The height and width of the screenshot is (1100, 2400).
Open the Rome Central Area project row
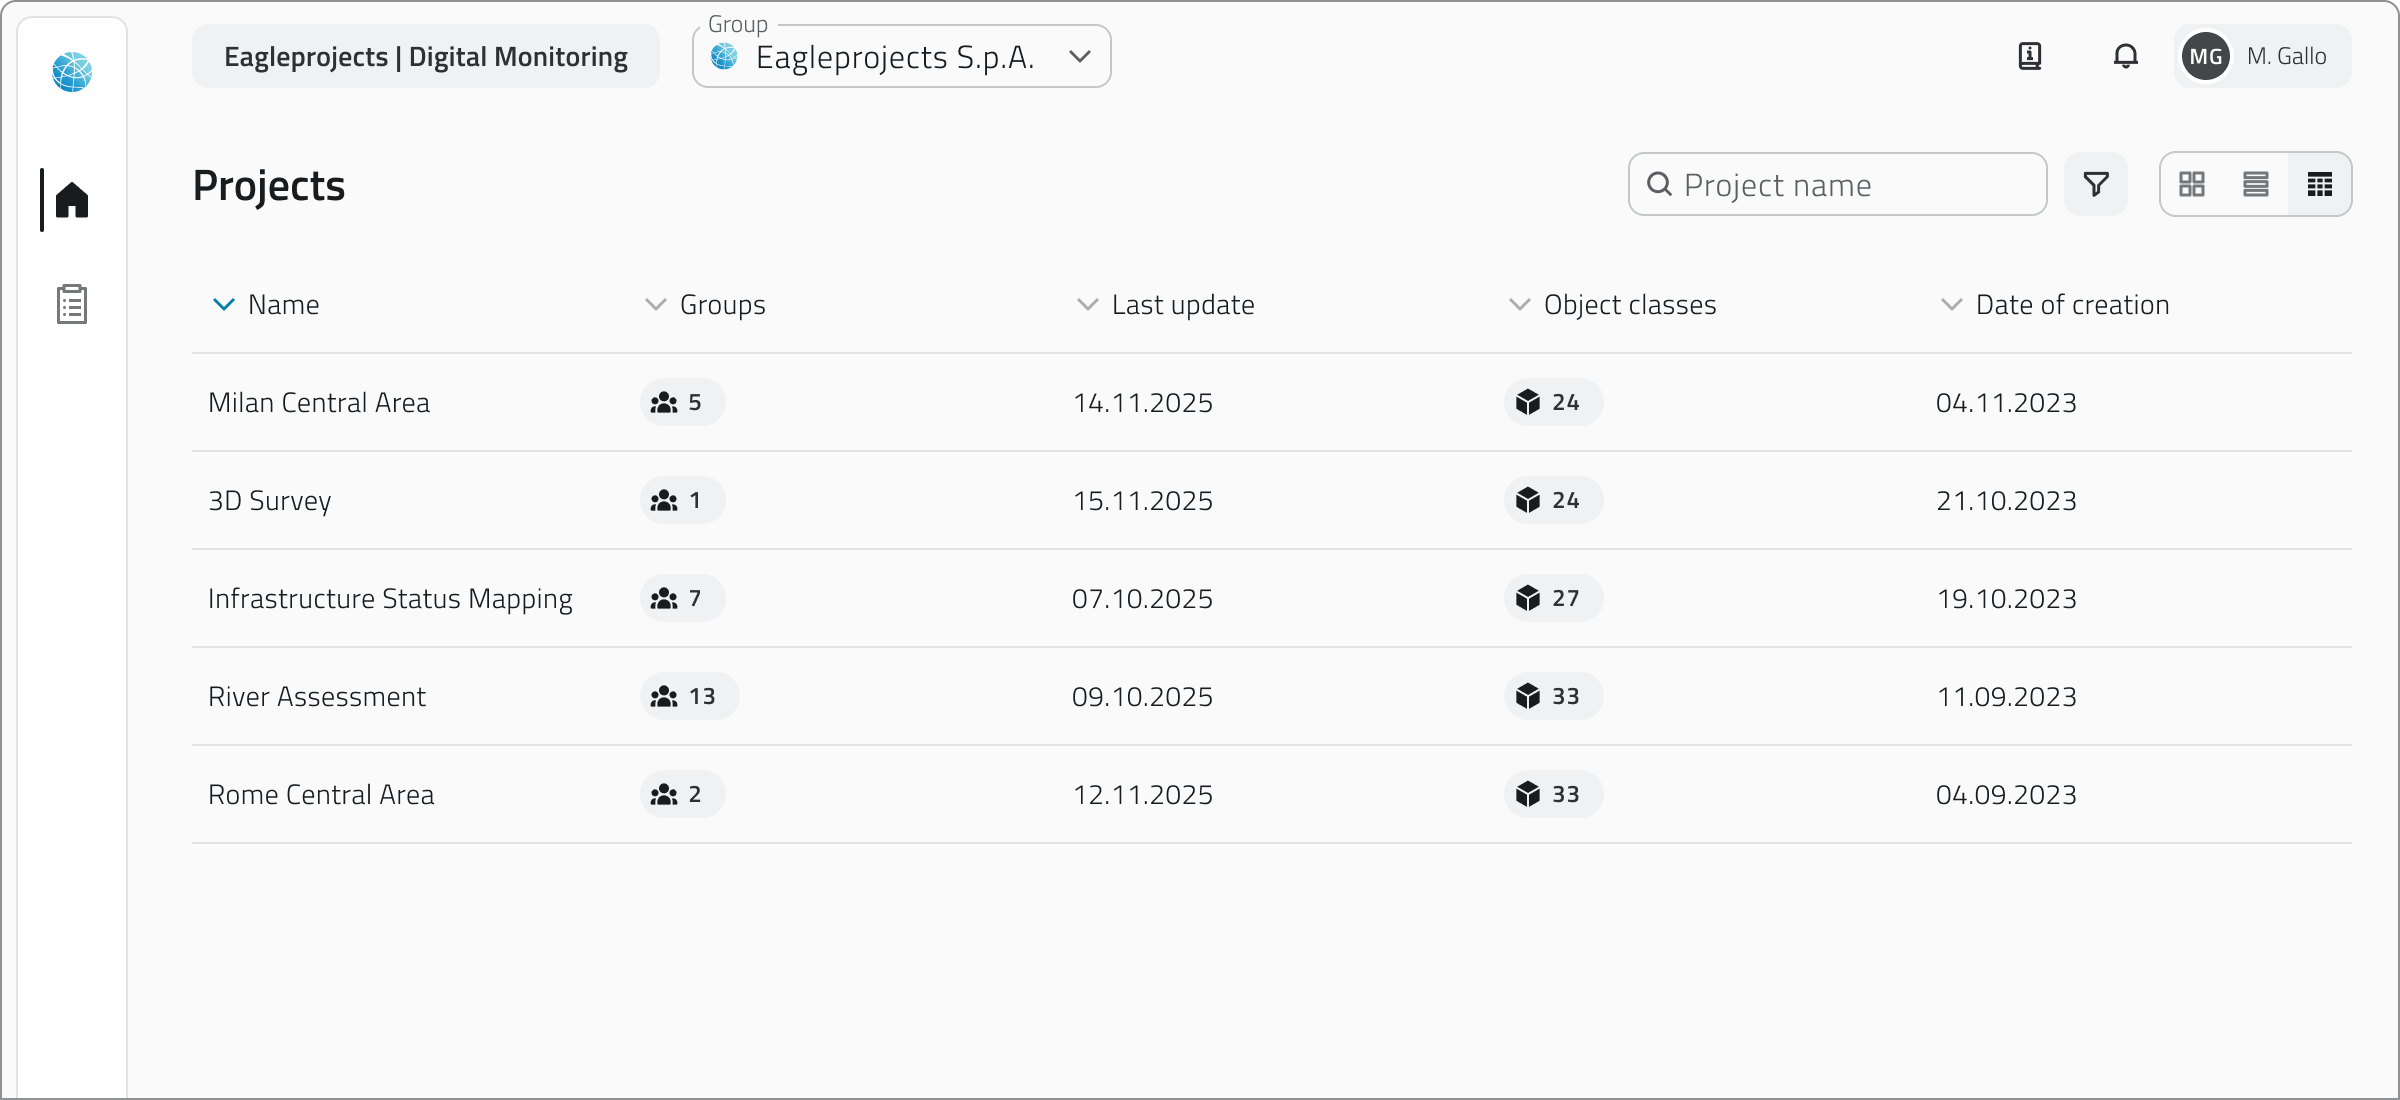(321, 794)
